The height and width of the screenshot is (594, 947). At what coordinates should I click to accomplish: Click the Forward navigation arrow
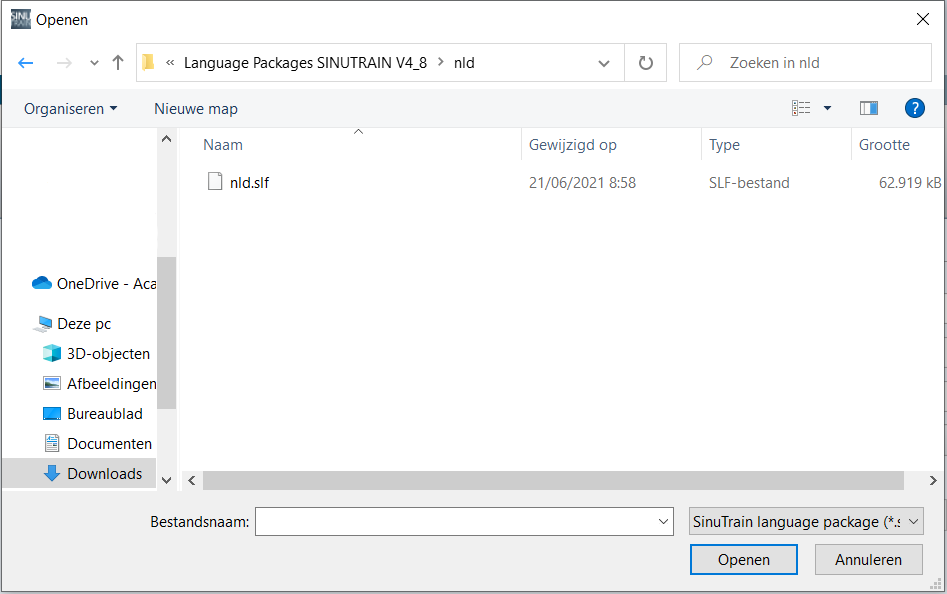click(x=64, y=63)
